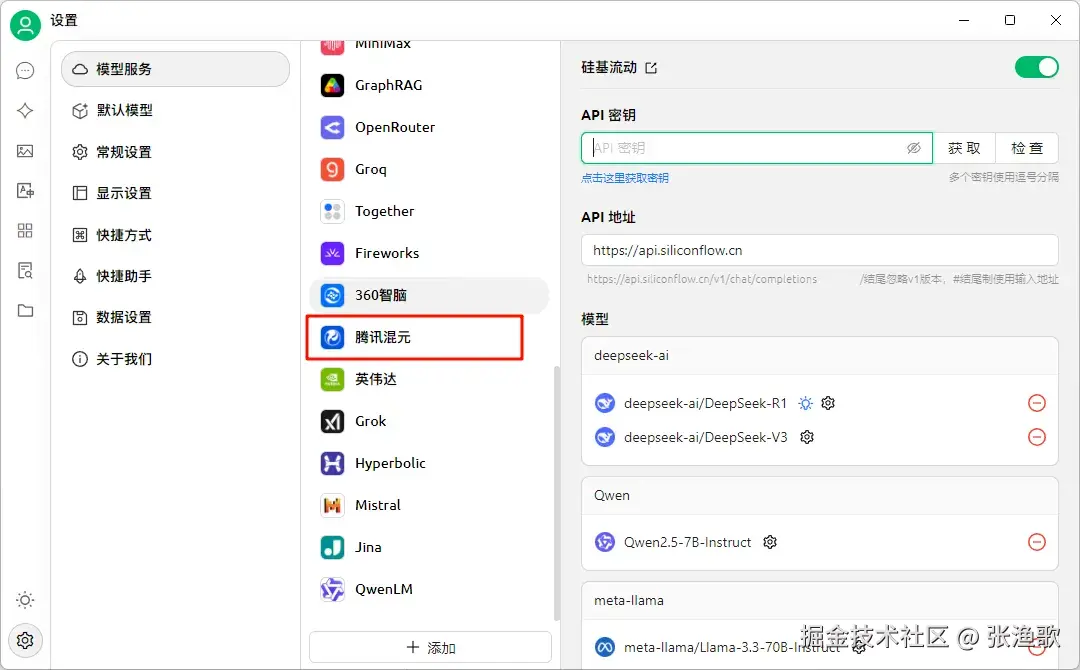Open the mini apps grid in sidebar

tap(25, 231)
